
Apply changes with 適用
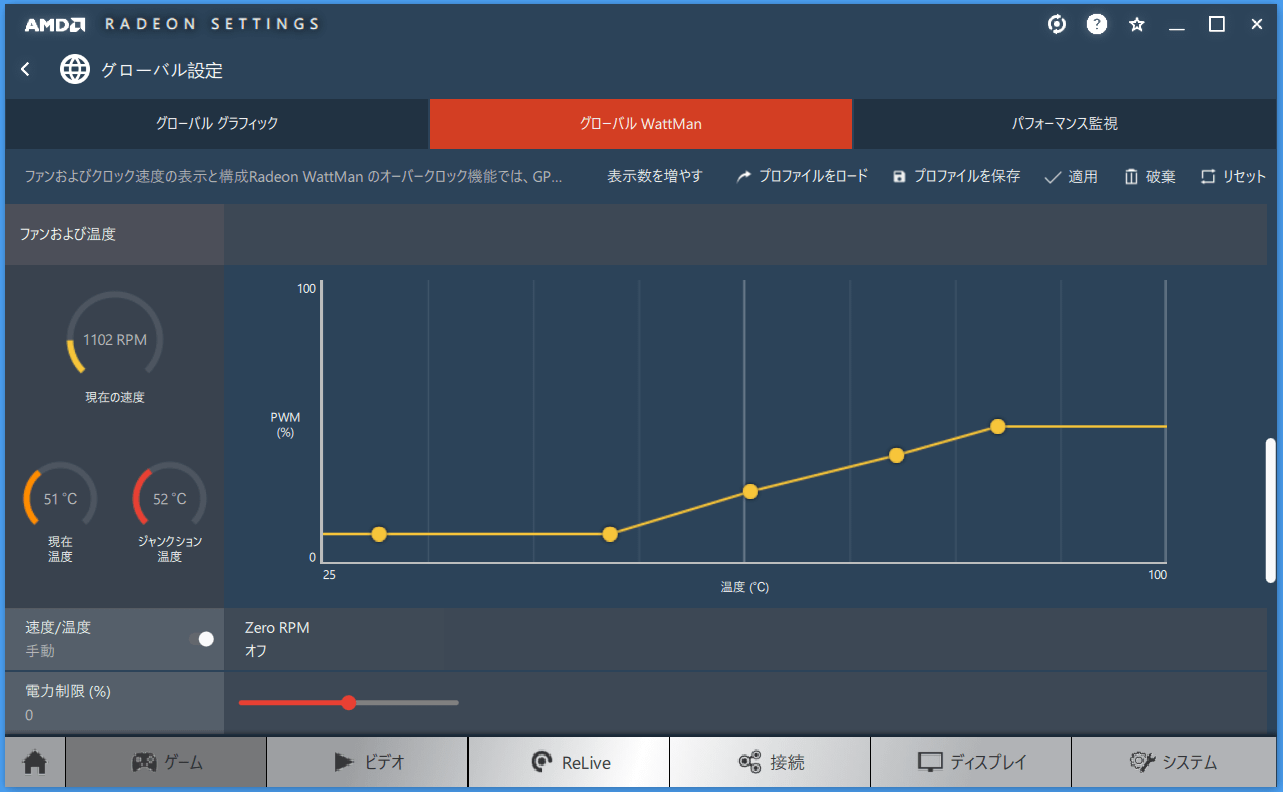tap(1071, 177)
